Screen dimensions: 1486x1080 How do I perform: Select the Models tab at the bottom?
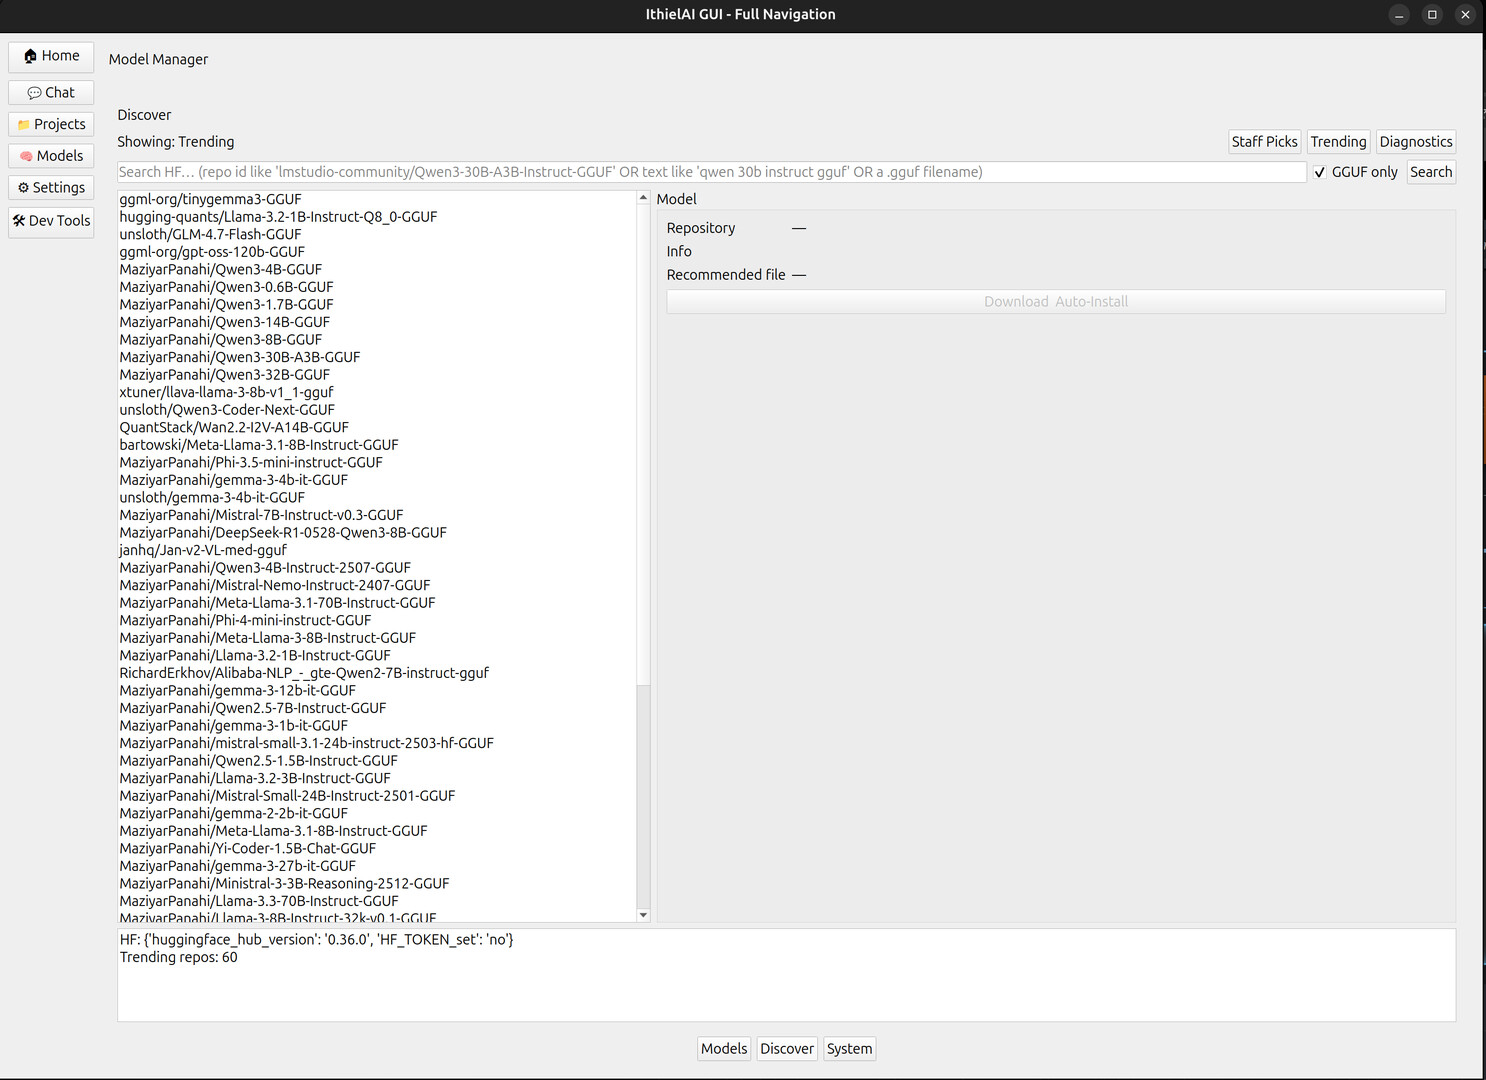click(723, 1048)
